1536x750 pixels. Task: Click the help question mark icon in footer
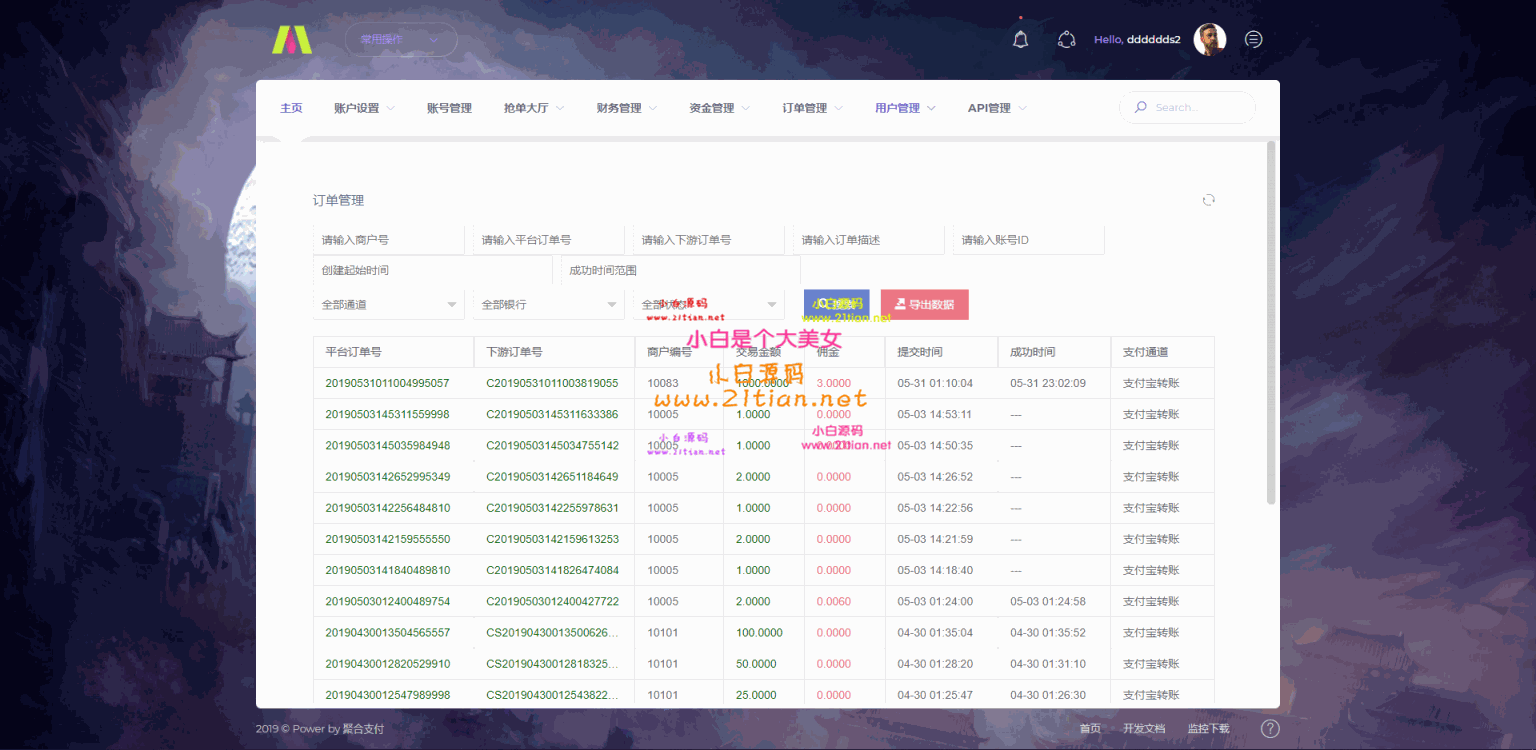pos(1270,729)
